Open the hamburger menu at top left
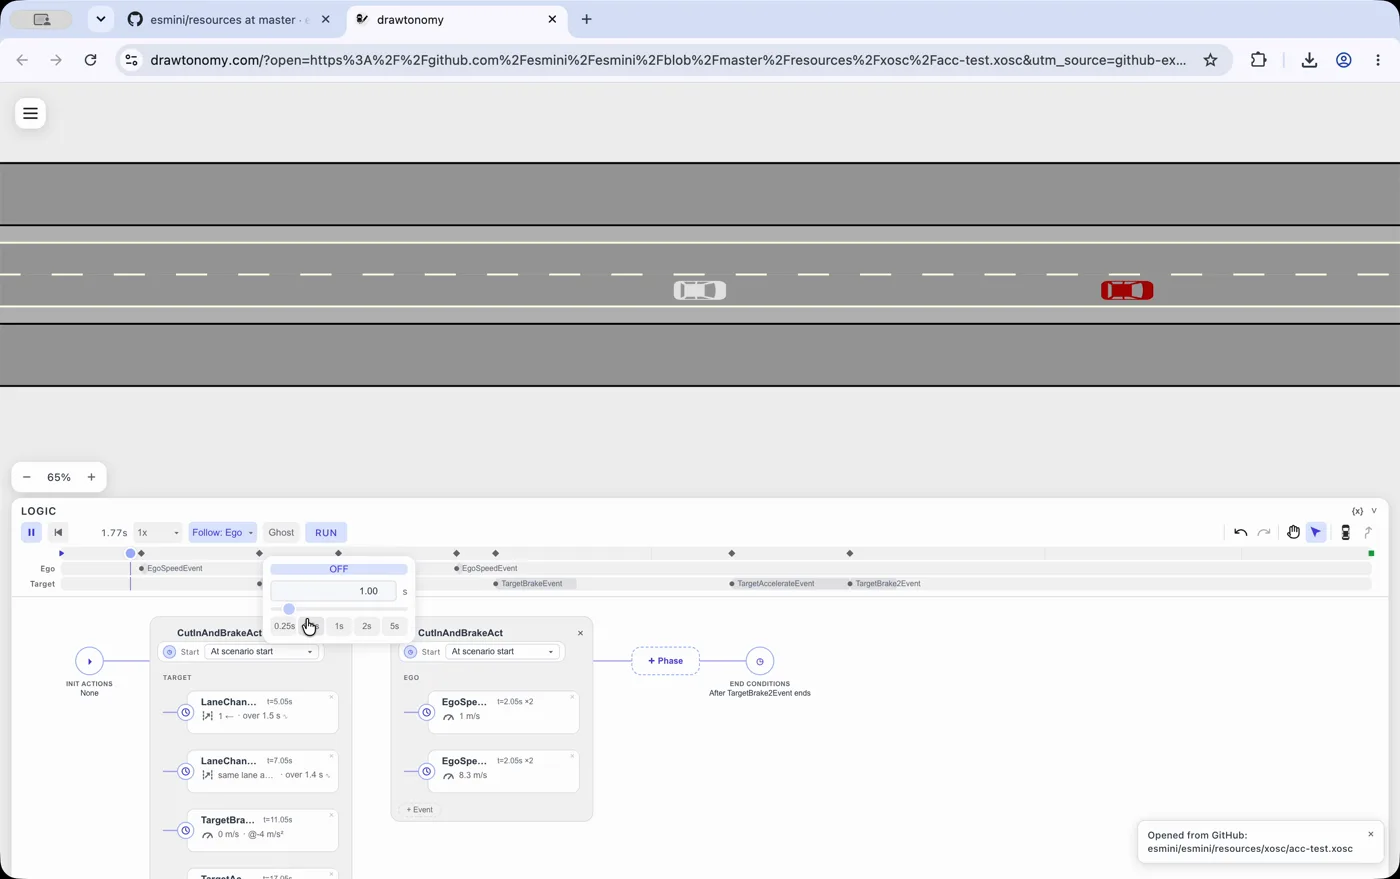Image resolution: width=1400 pixels, height=879 pixels. click(30, 114)
